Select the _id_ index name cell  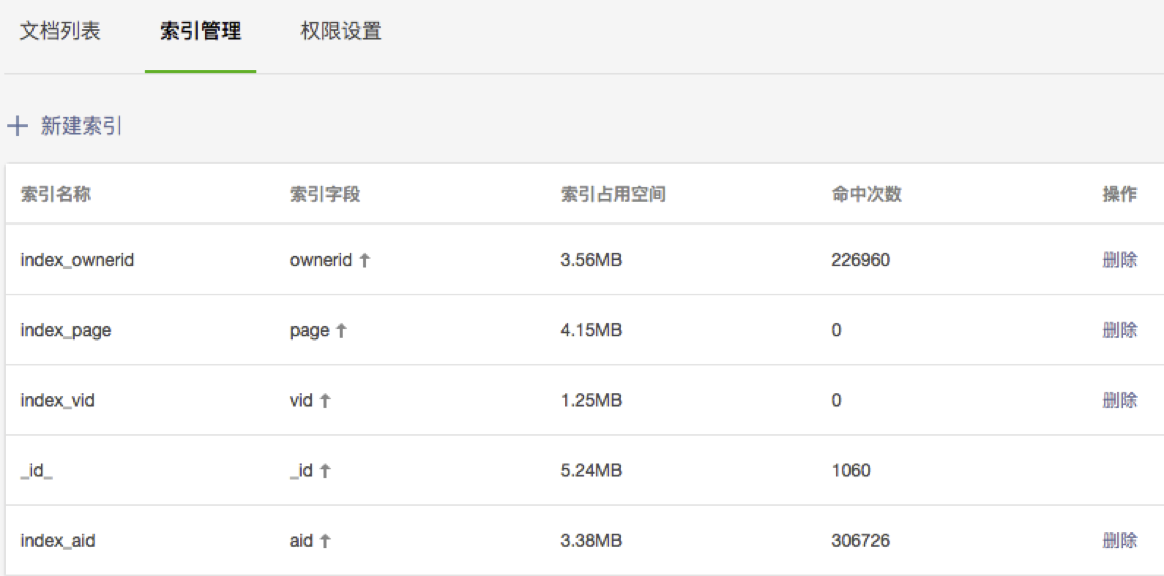tap(36, 471)
